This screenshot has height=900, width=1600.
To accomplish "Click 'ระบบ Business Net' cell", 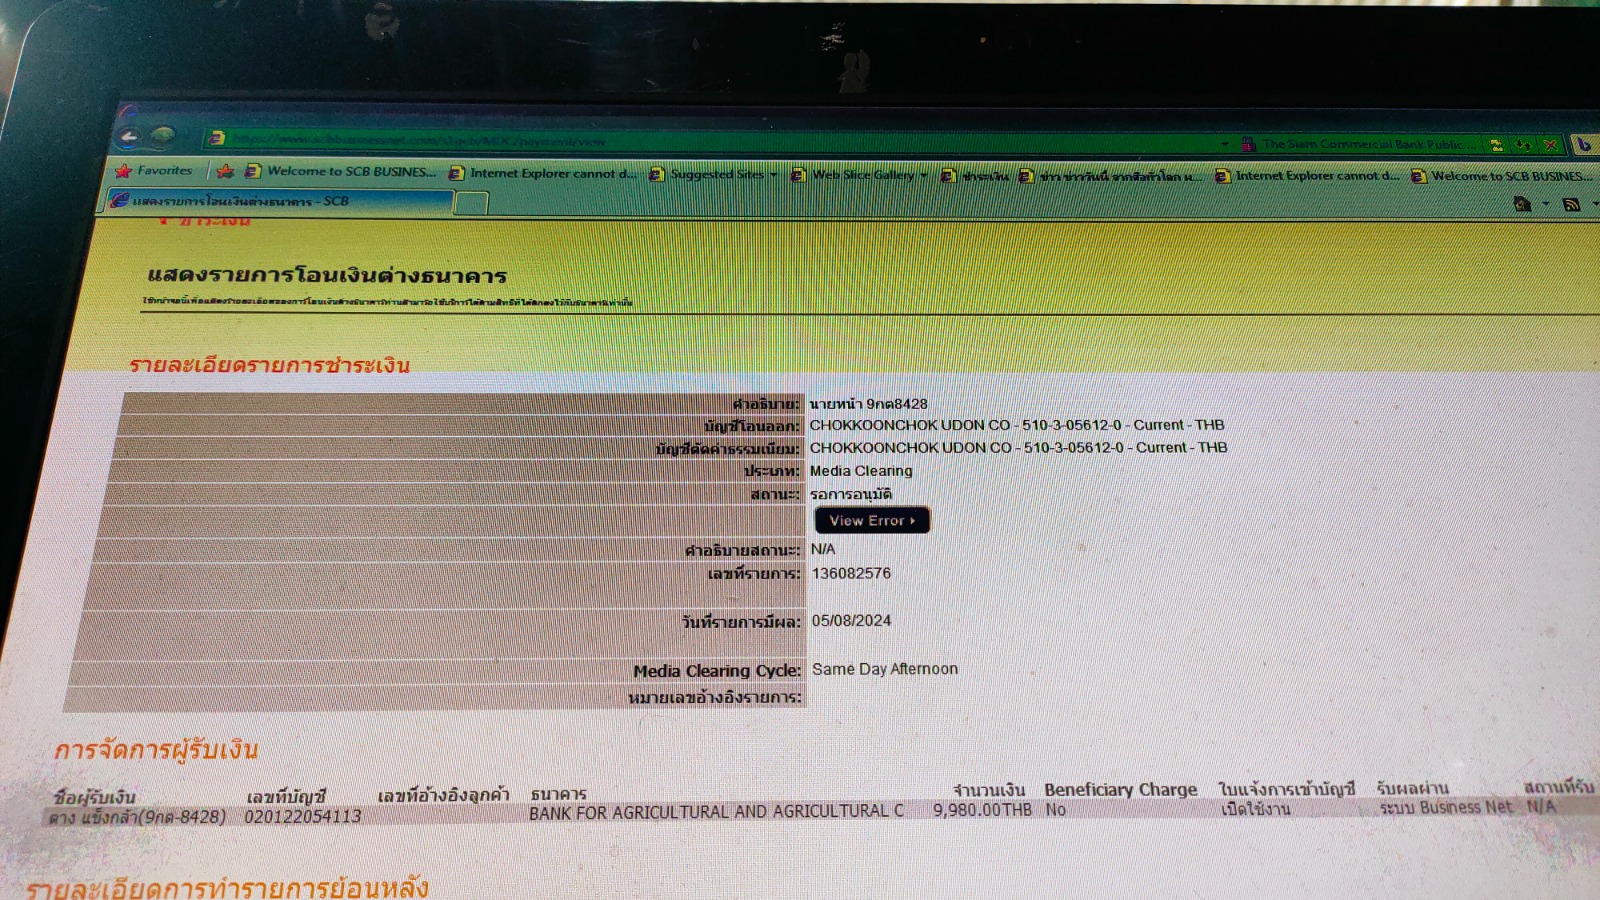I will coord(1446,808).
